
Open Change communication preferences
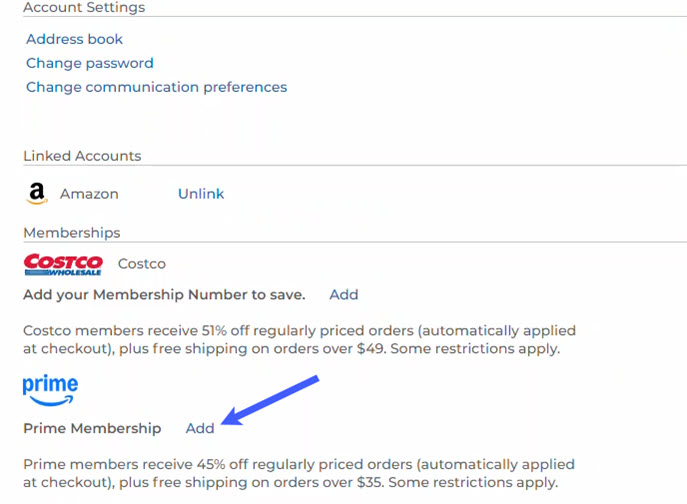coord(156,87)
